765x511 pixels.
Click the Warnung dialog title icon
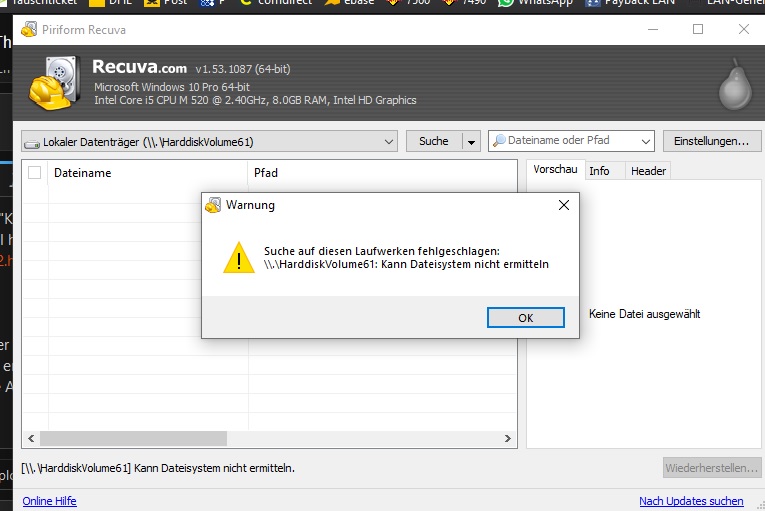213,205
